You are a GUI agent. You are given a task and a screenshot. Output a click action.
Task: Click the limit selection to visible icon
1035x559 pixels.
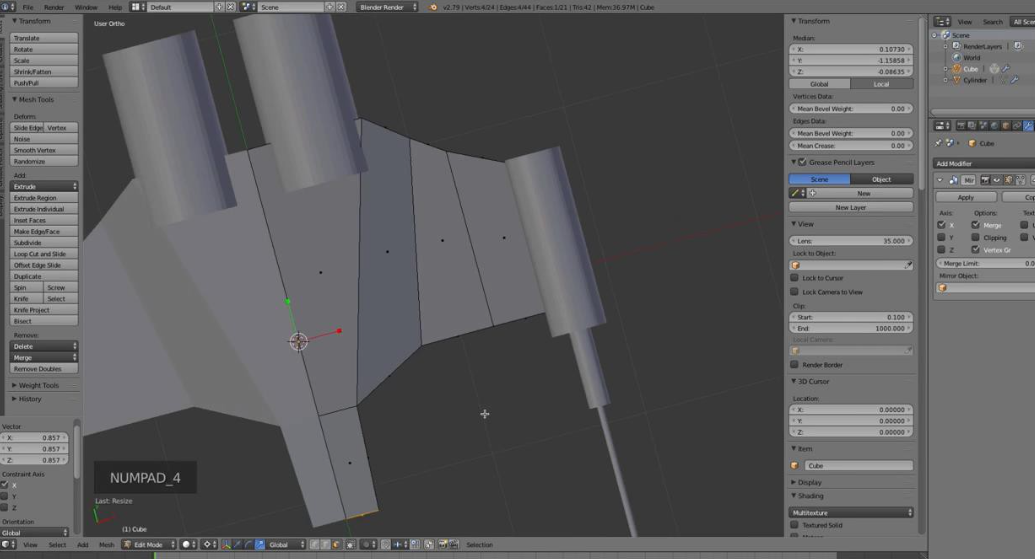tap(350, 545)
